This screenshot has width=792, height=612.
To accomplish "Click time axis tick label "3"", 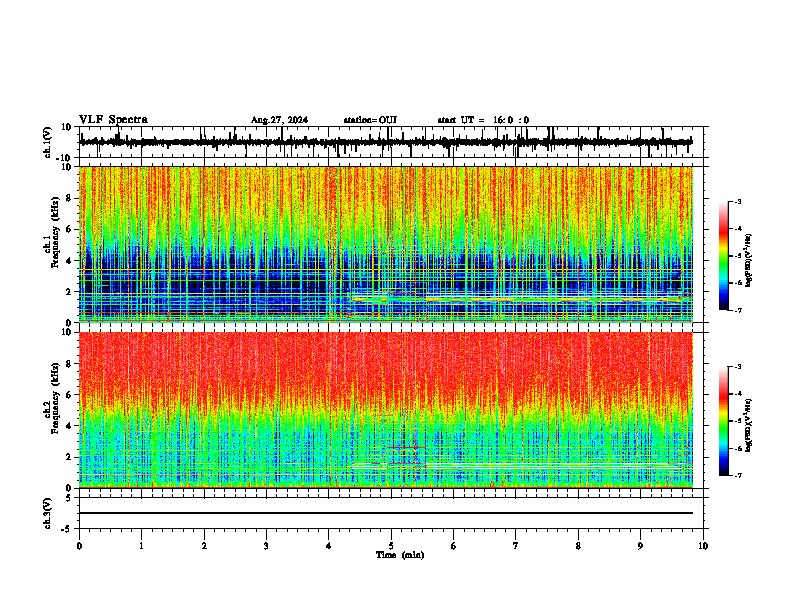I will [266, 546].
